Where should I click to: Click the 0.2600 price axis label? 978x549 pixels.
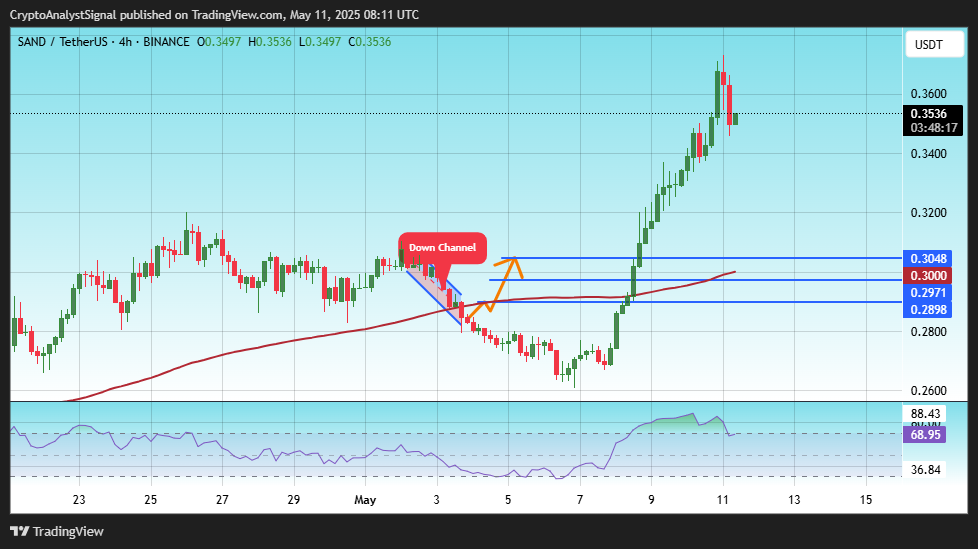[929, 391]
